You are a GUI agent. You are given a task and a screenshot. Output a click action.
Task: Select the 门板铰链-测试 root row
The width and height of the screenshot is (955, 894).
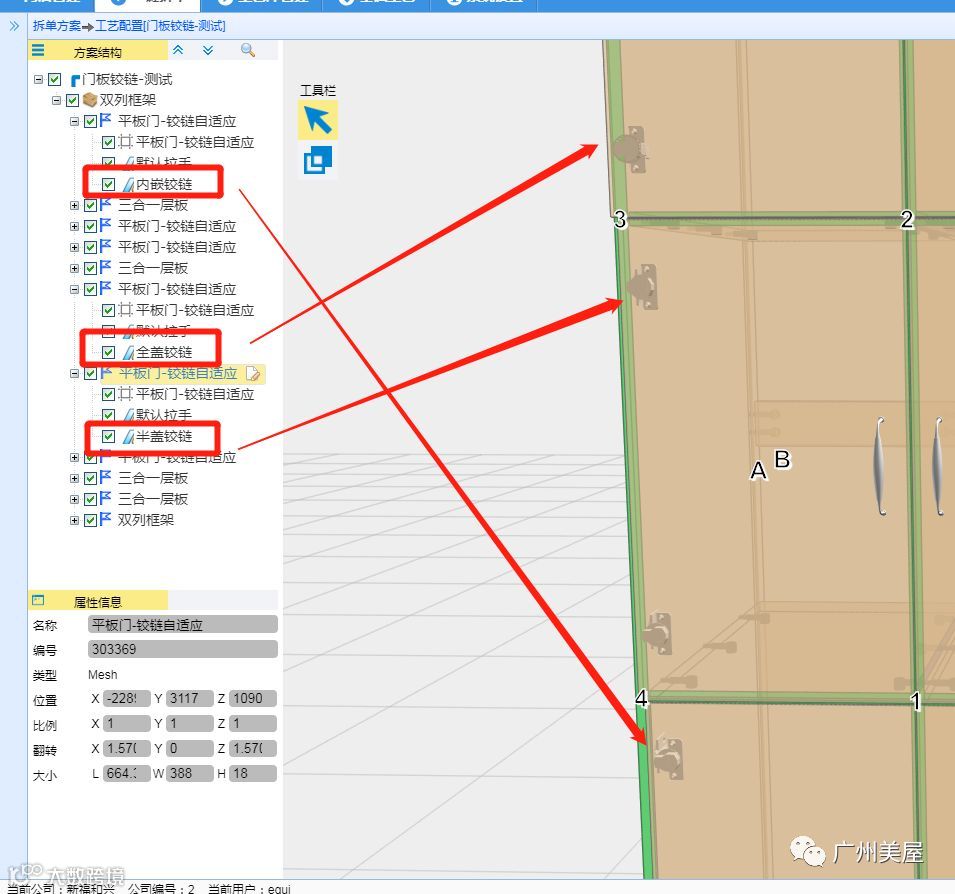[x=127, y=79]
